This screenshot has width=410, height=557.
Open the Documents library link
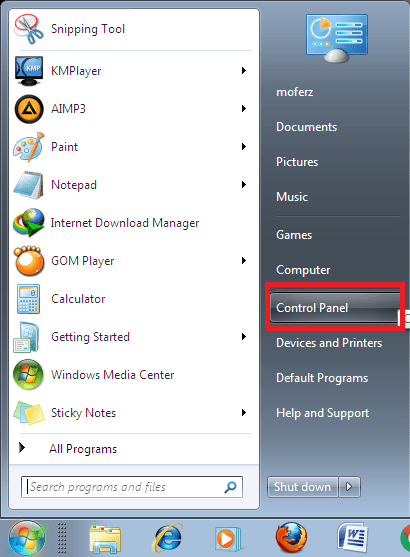click(x=306, y=127)
